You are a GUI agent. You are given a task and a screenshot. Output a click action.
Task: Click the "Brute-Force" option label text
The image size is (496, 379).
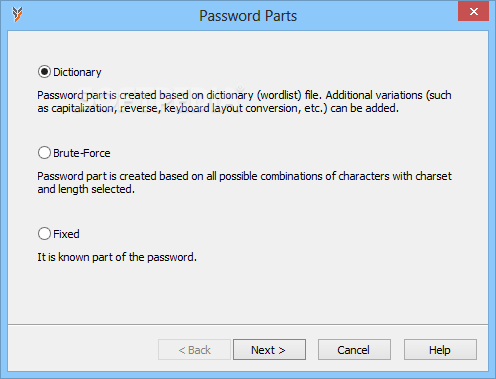pos(82,153)
